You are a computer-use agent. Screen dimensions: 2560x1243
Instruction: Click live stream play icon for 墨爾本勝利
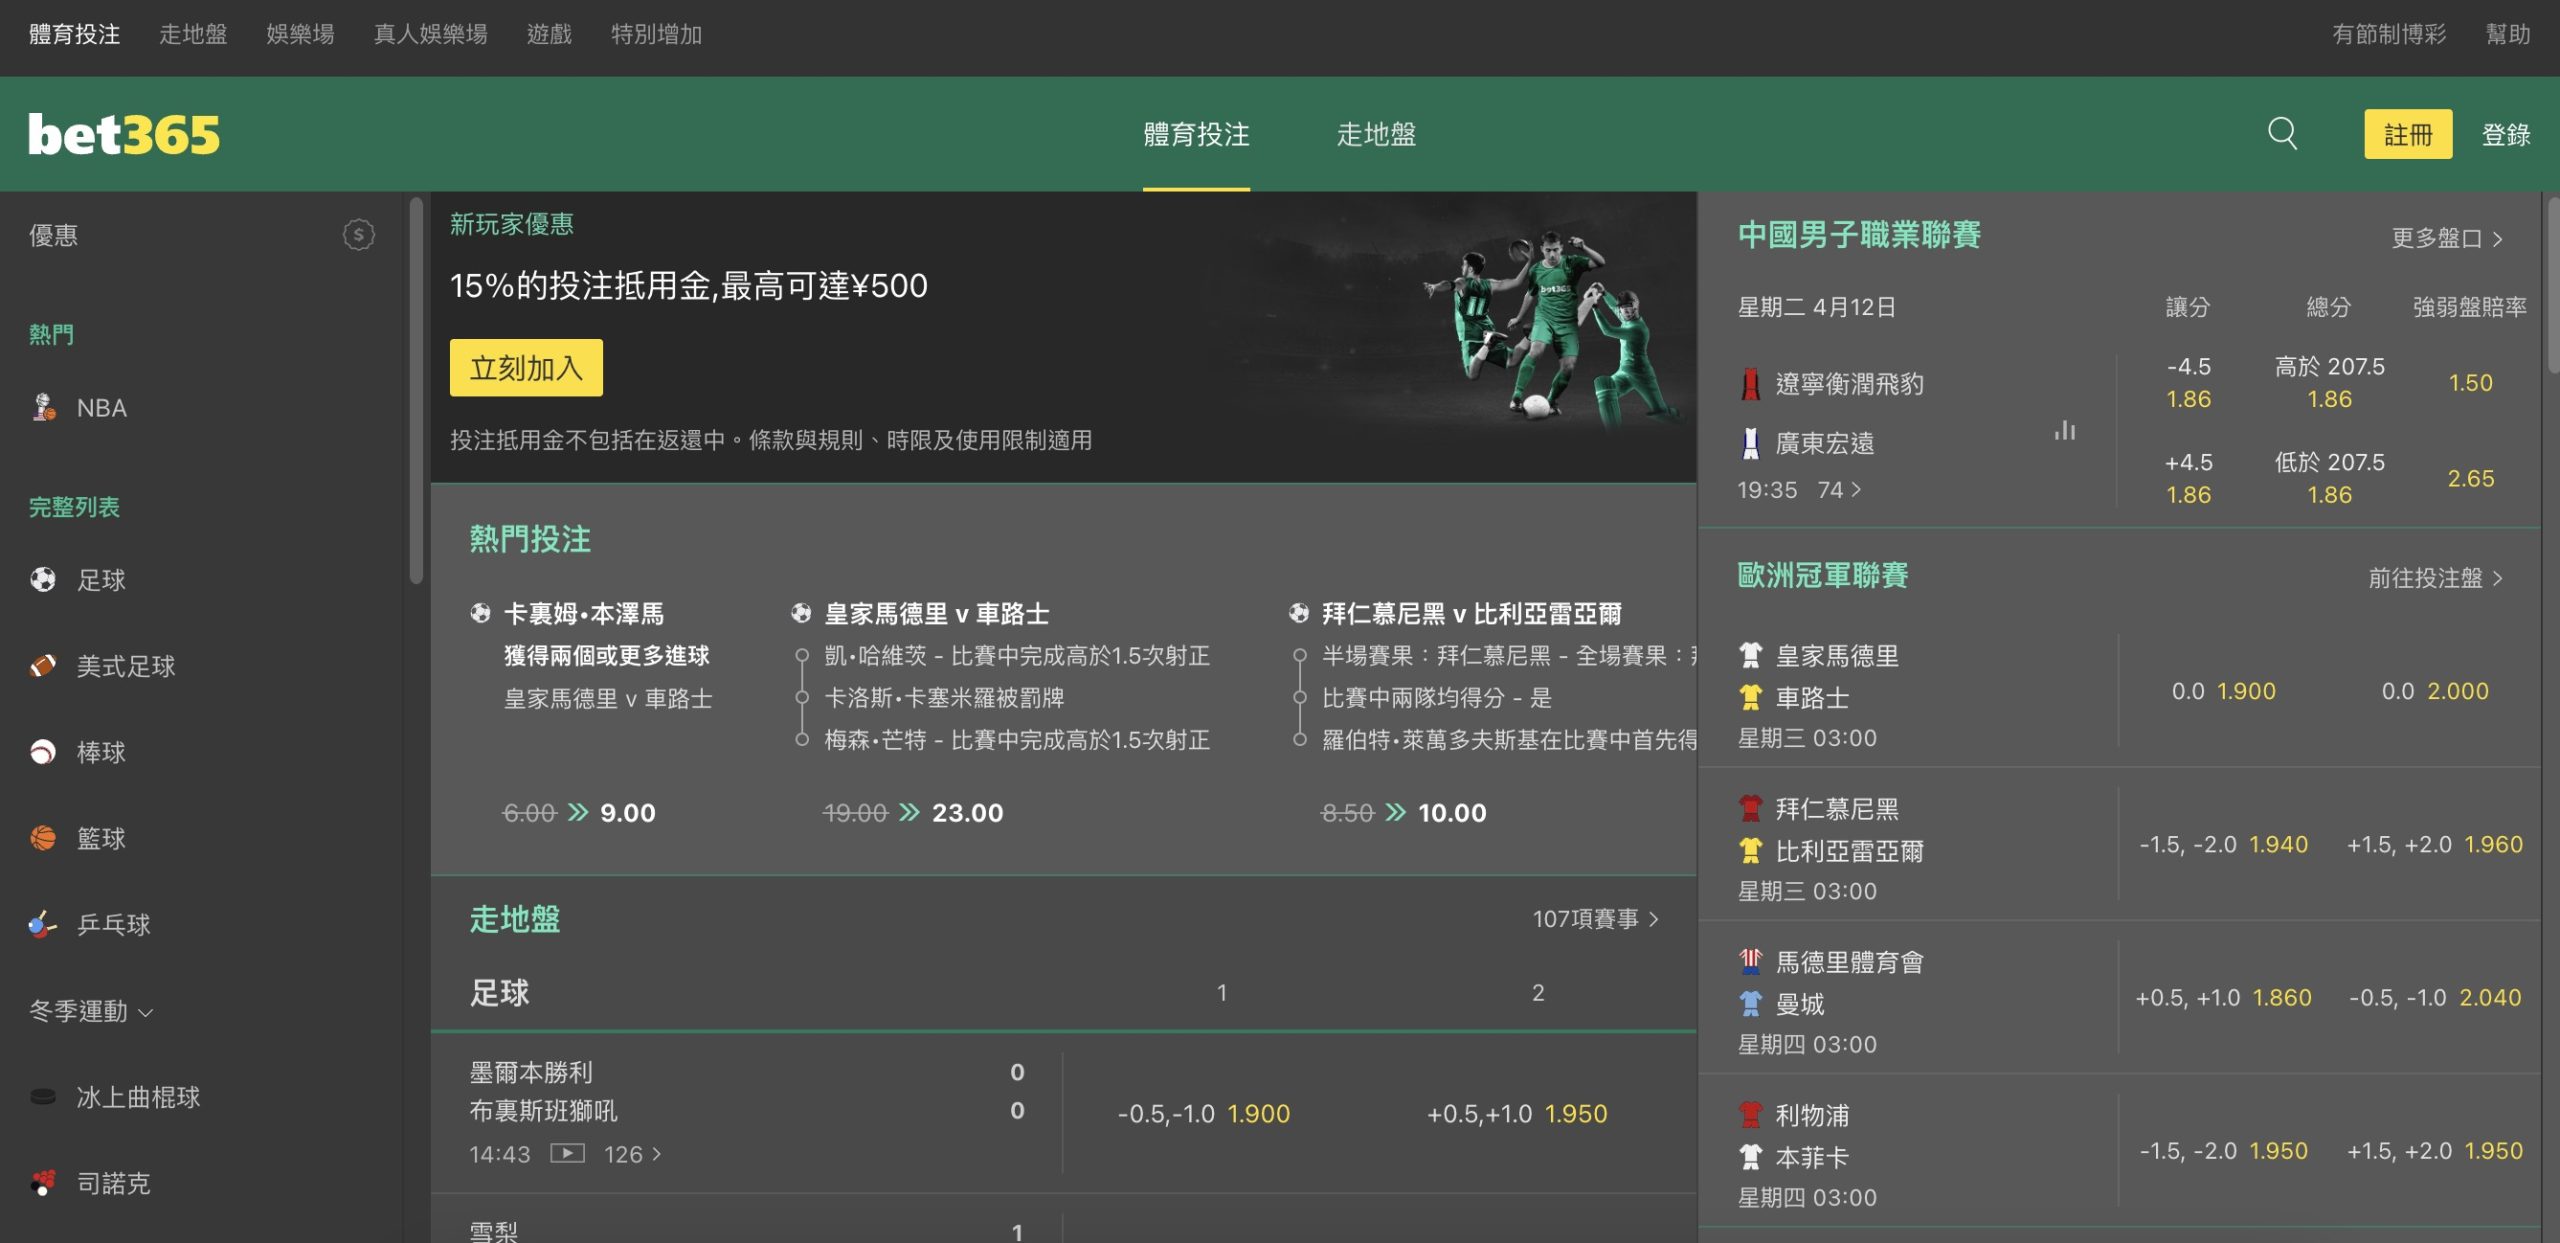coord(567,1153)
